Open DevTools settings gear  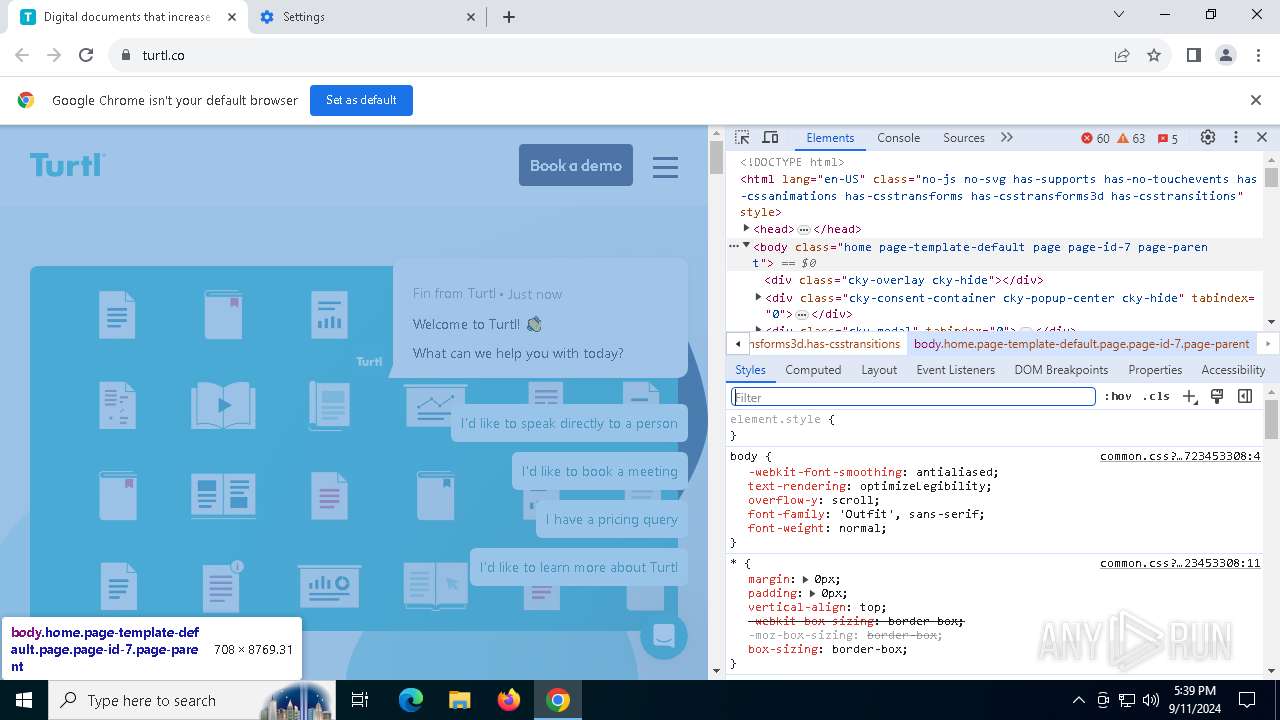point(1208,138)
